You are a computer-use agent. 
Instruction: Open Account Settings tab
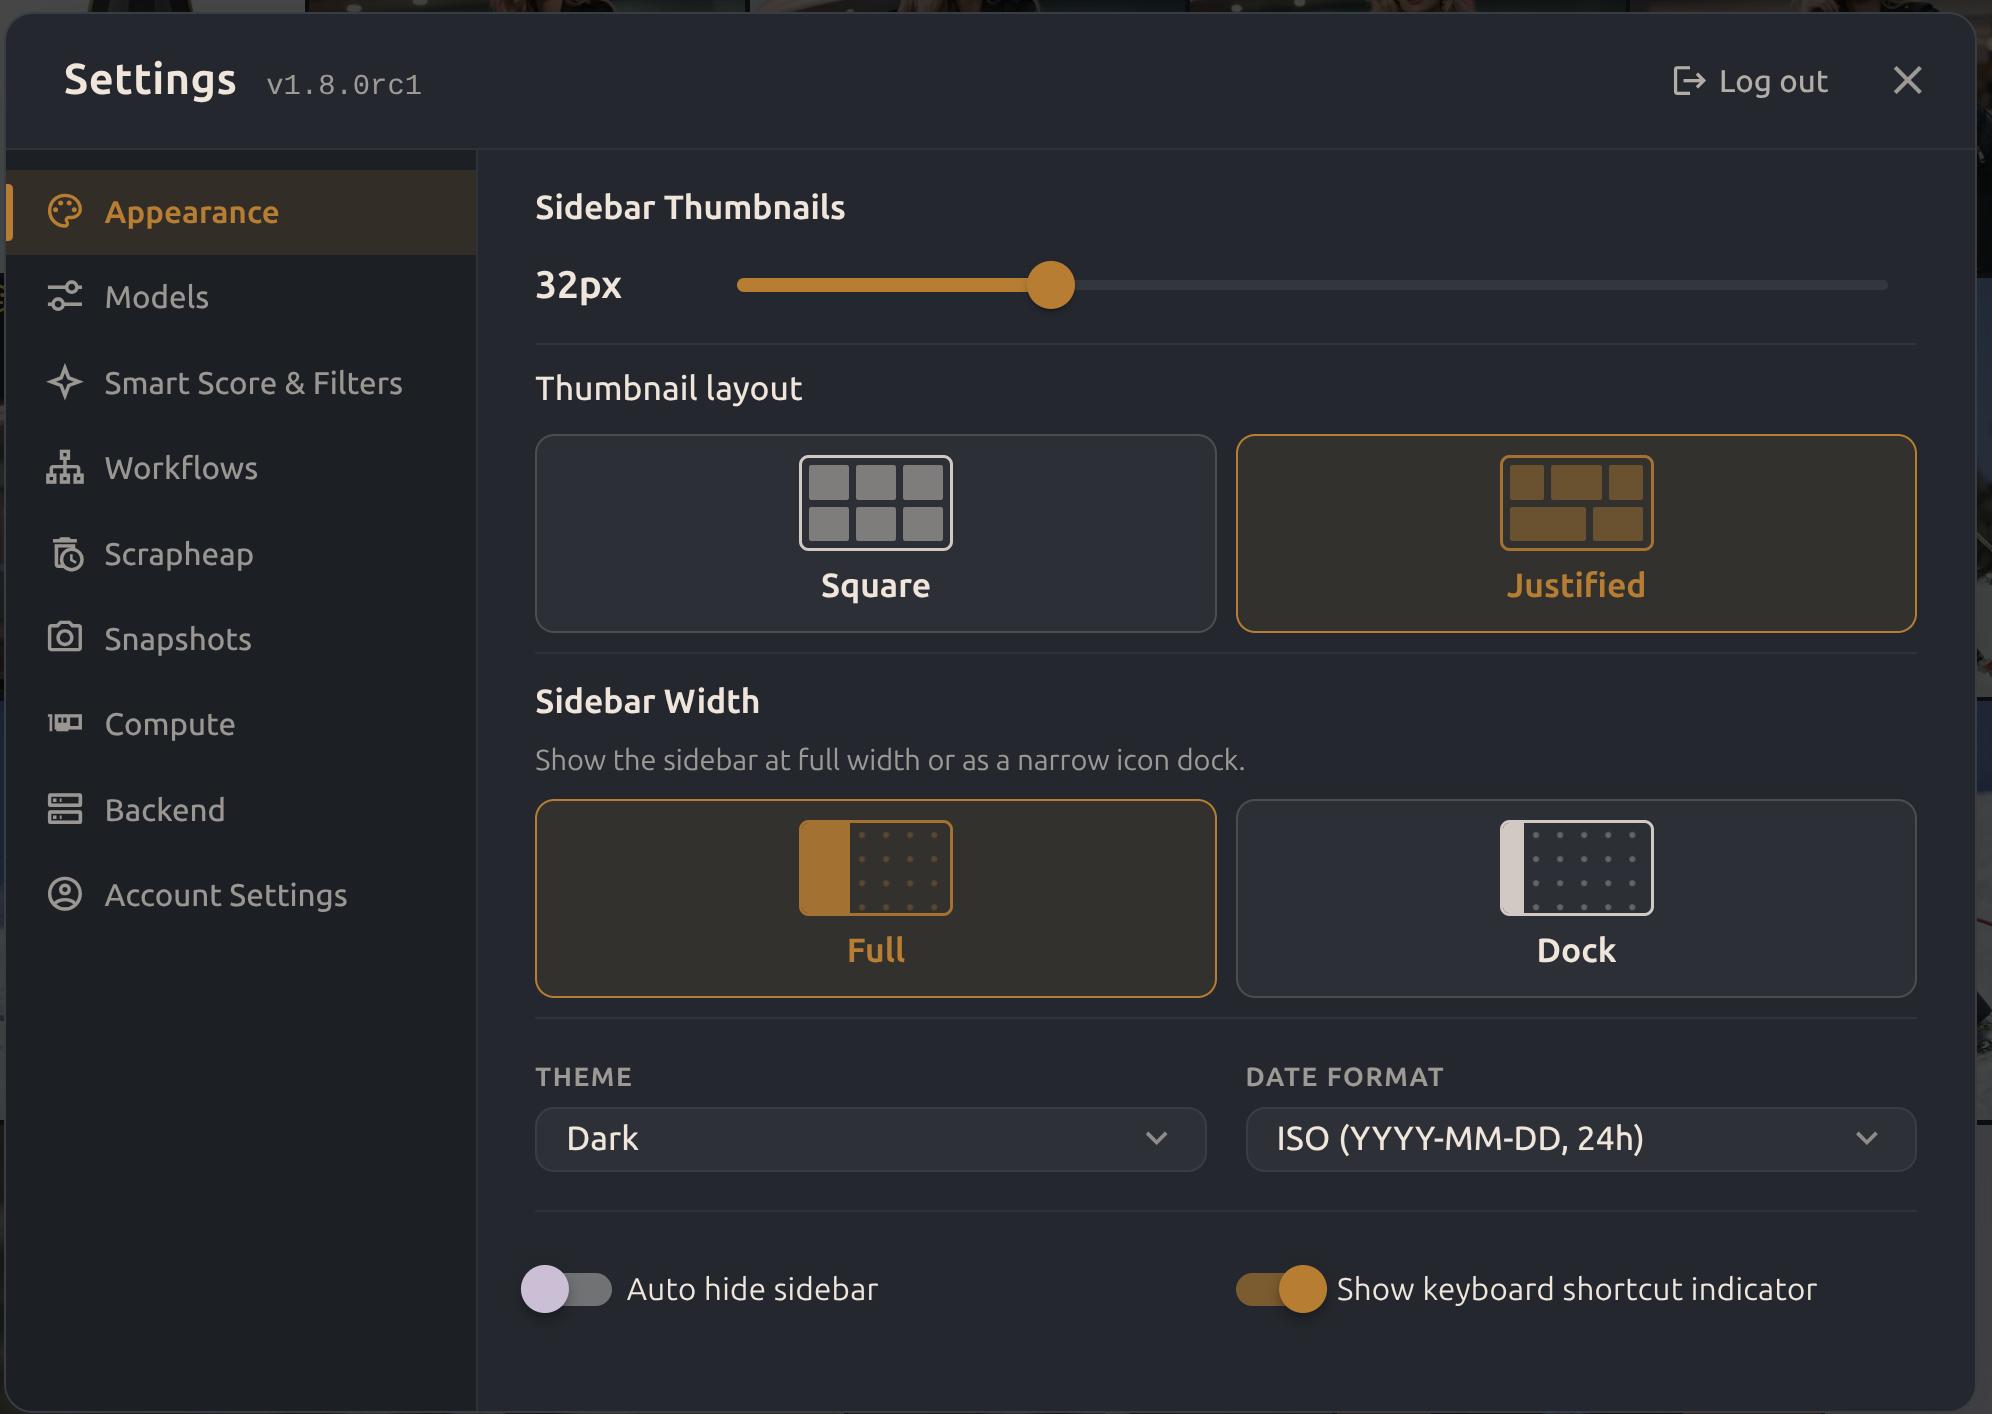click(241, 895)
